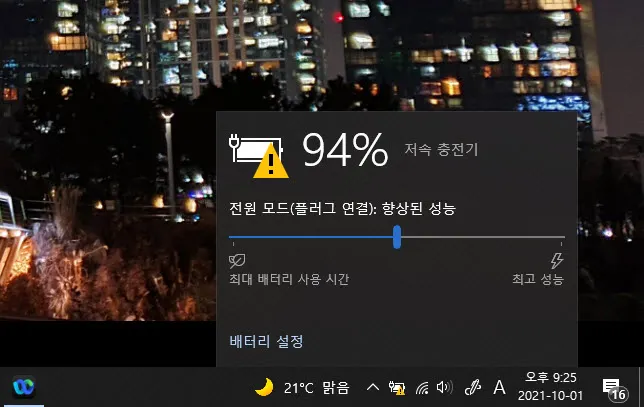This screenshot has width=644, height=407.
Task: Open the clock showing 오후 9:25
Action: pos(550,386)
